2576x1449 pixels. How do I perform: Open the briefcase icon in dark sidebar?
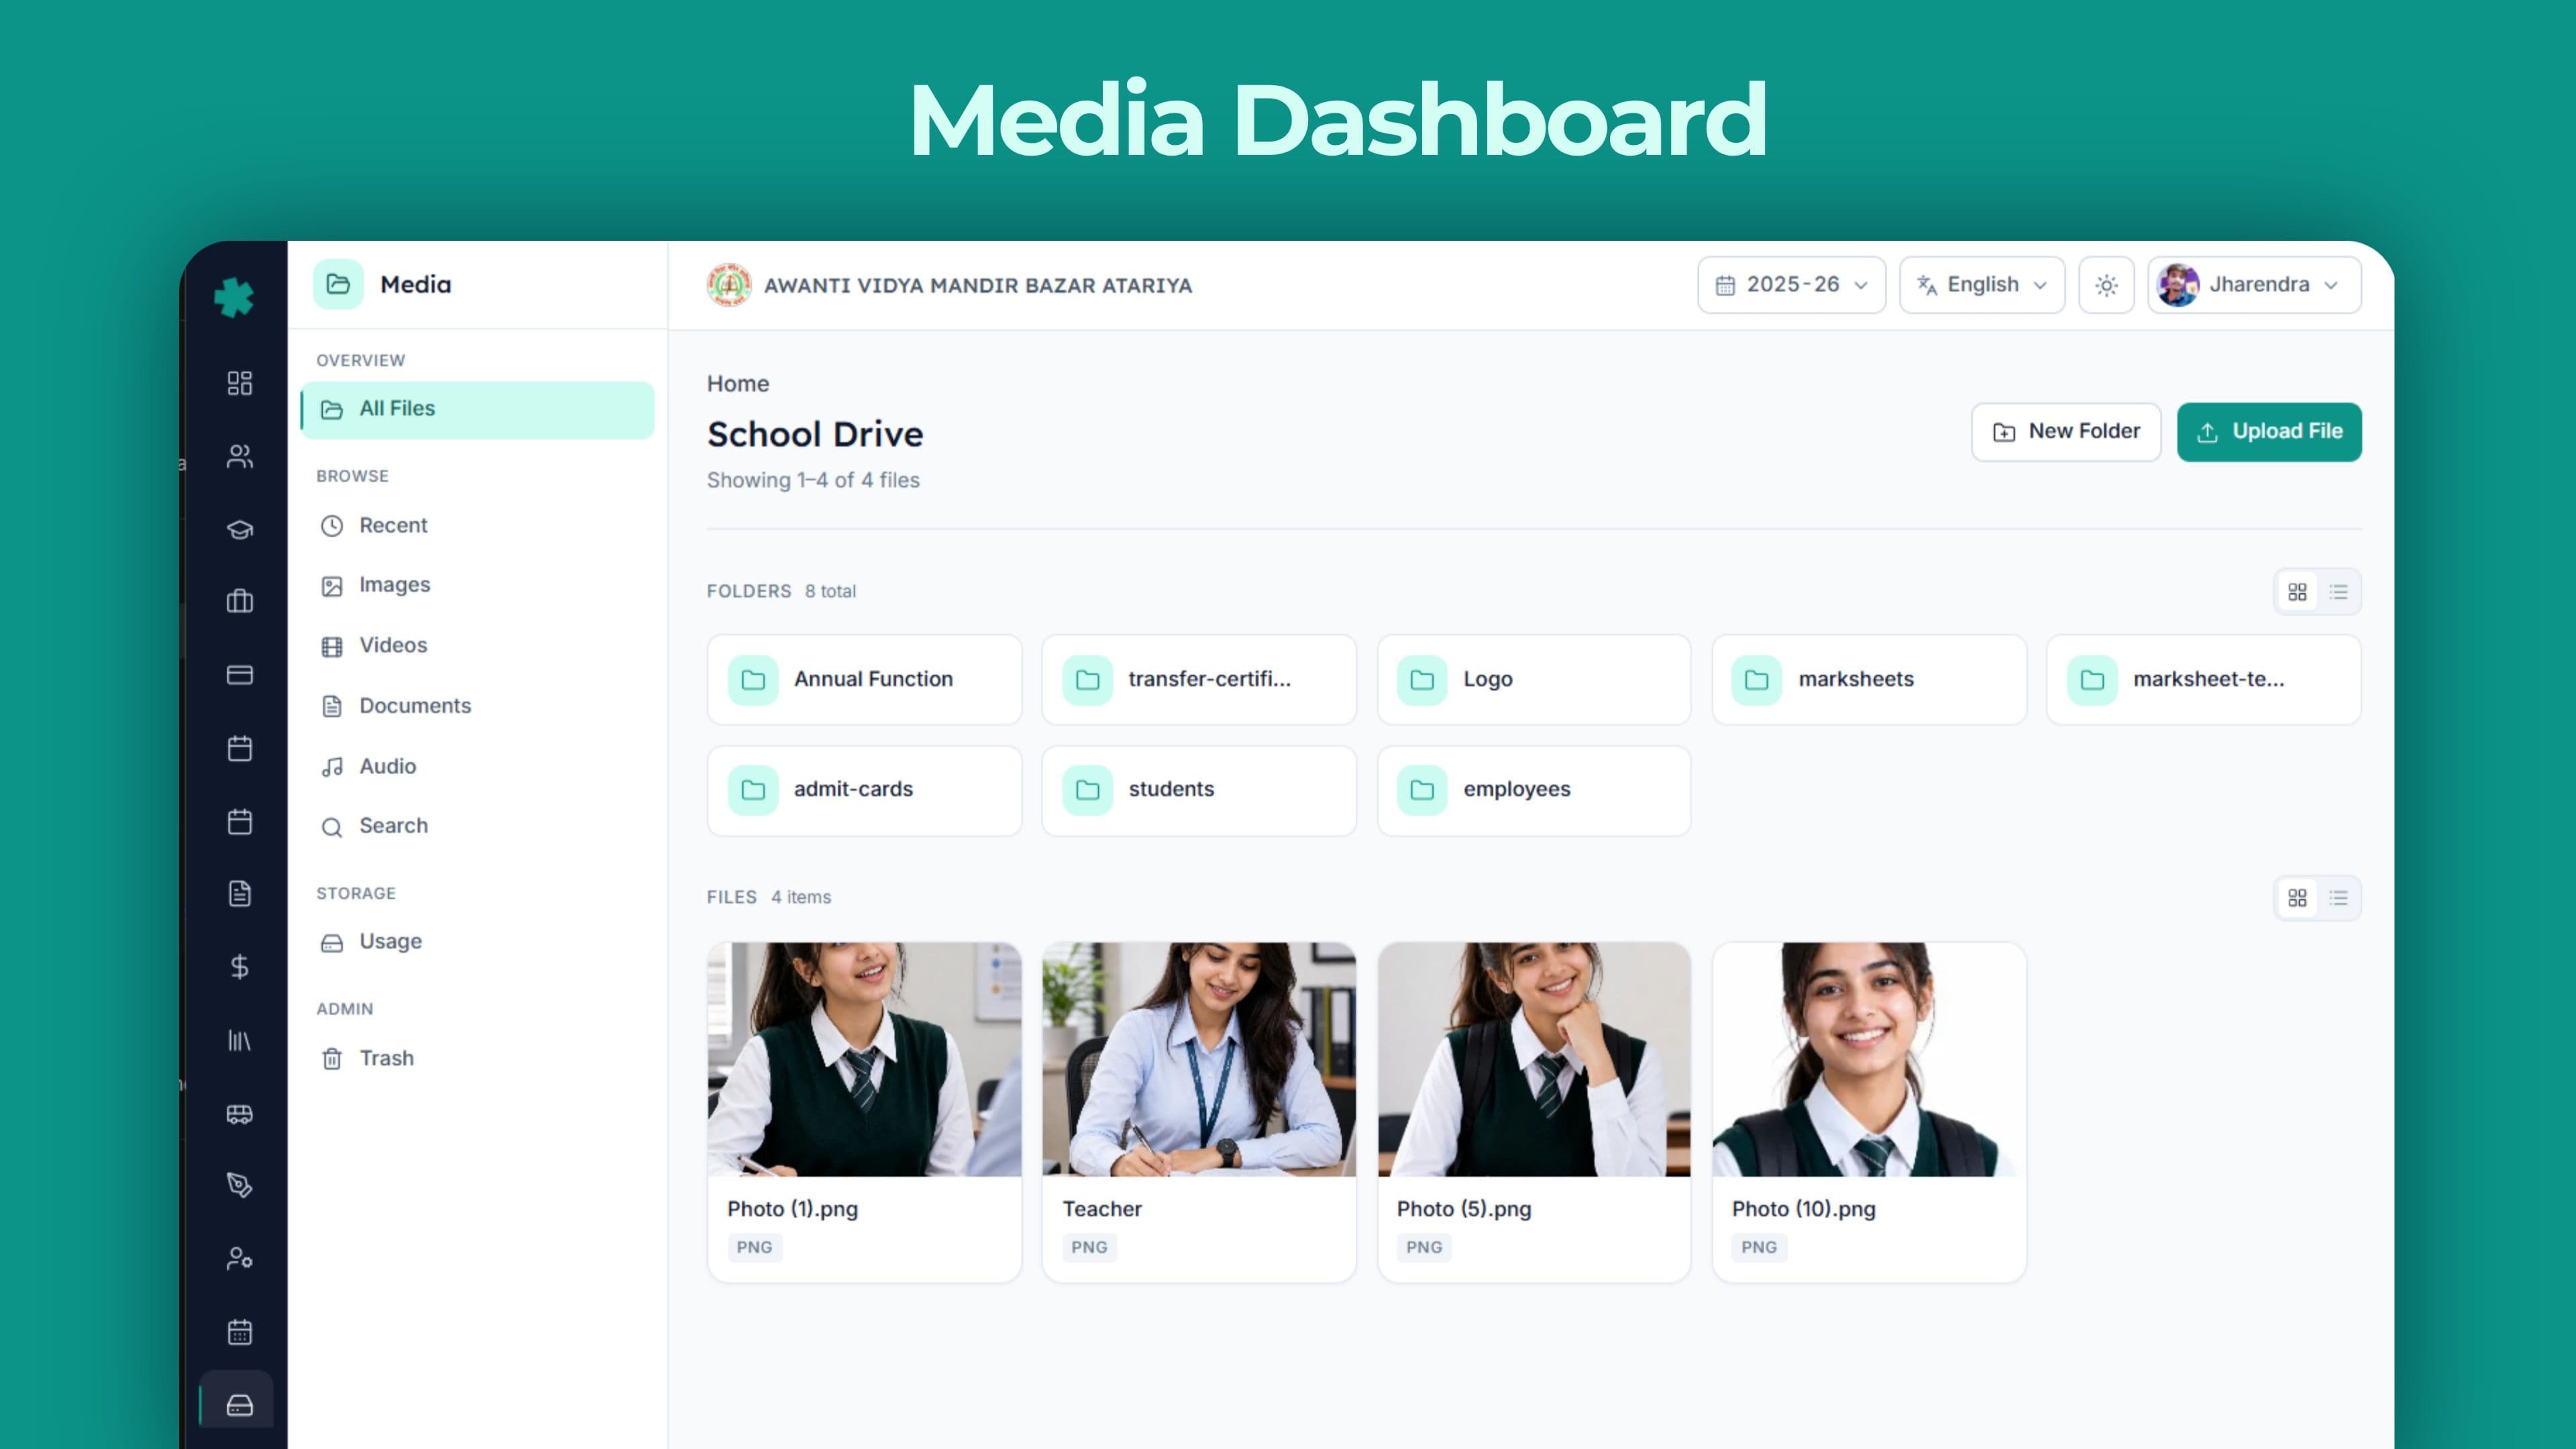(240, 601)
